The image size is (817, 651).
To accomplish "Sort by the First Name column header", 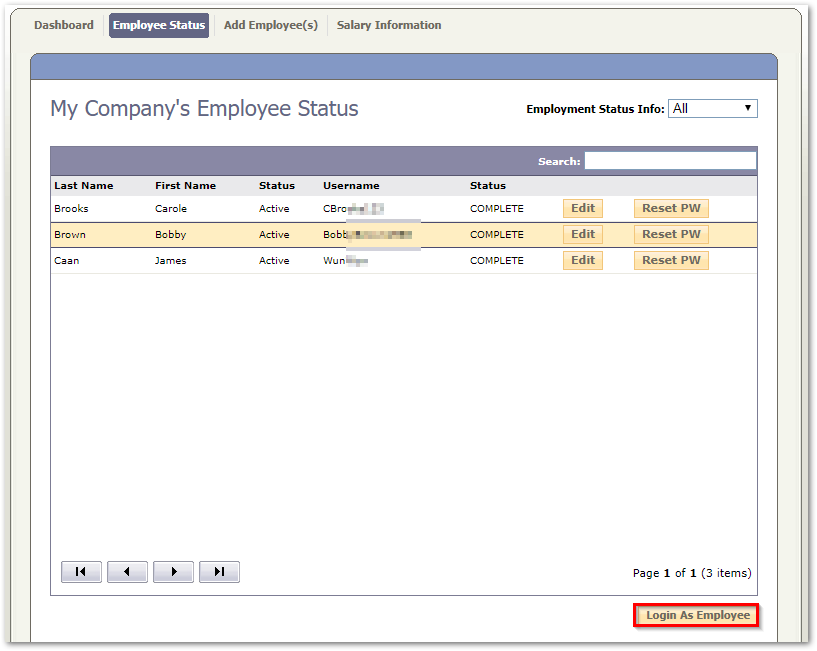I will 185,186.
